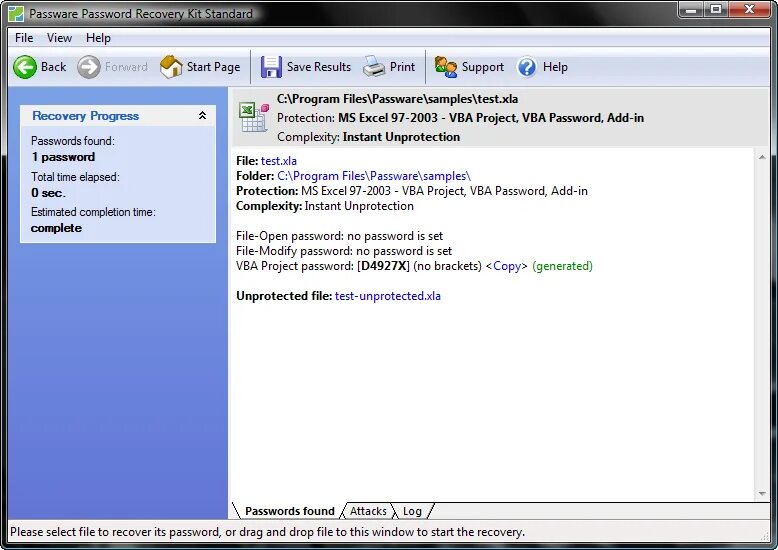Viewport: 778px width, 550px height.
Task: Open the Help menu
Action: point(98,38)
